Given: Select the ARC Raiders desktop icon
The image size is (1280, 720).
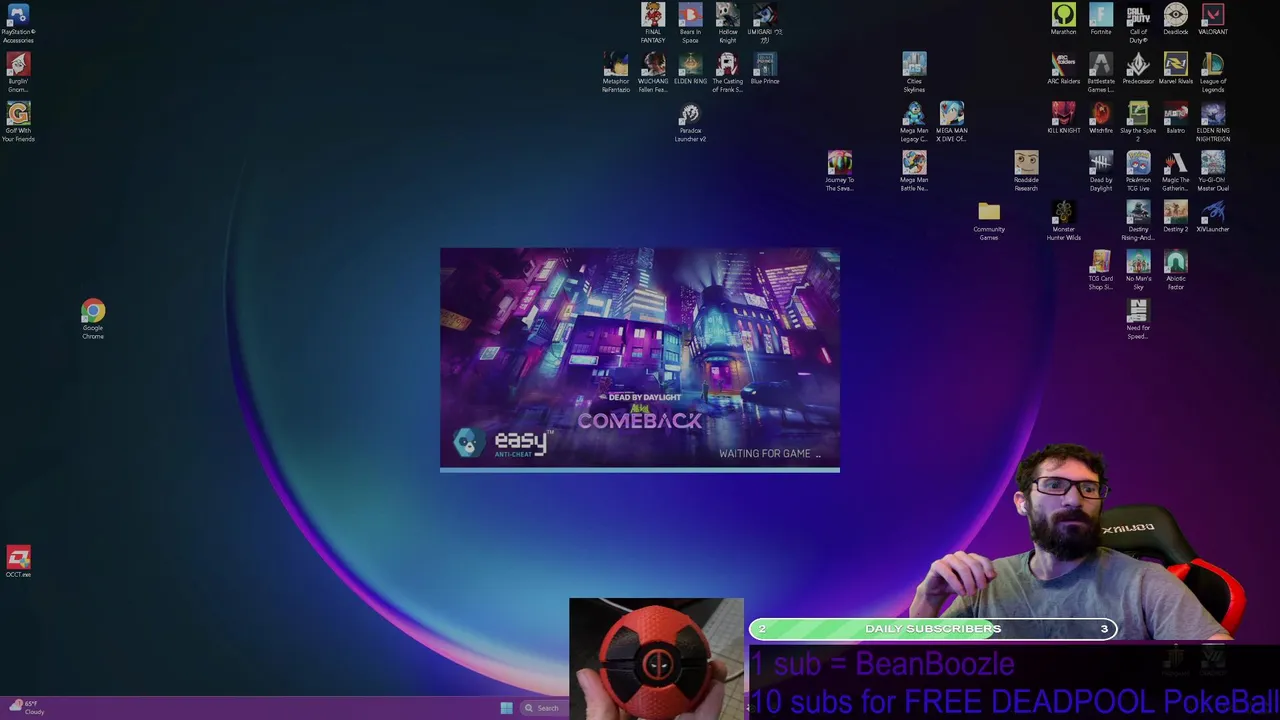Looking at the screenshot, I should click(x=1064, y=69).
